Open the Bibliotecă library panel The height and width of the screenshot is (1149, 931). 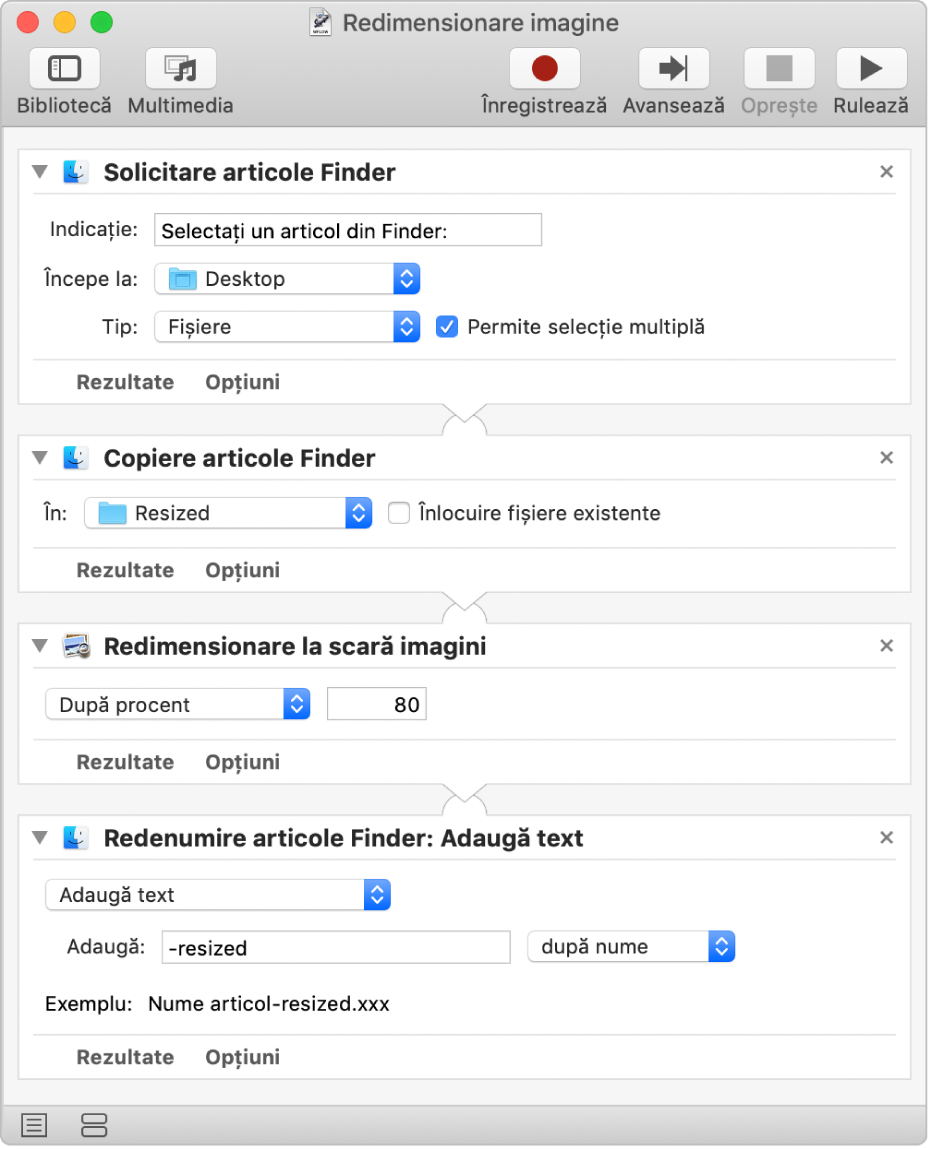click(64, 69)
